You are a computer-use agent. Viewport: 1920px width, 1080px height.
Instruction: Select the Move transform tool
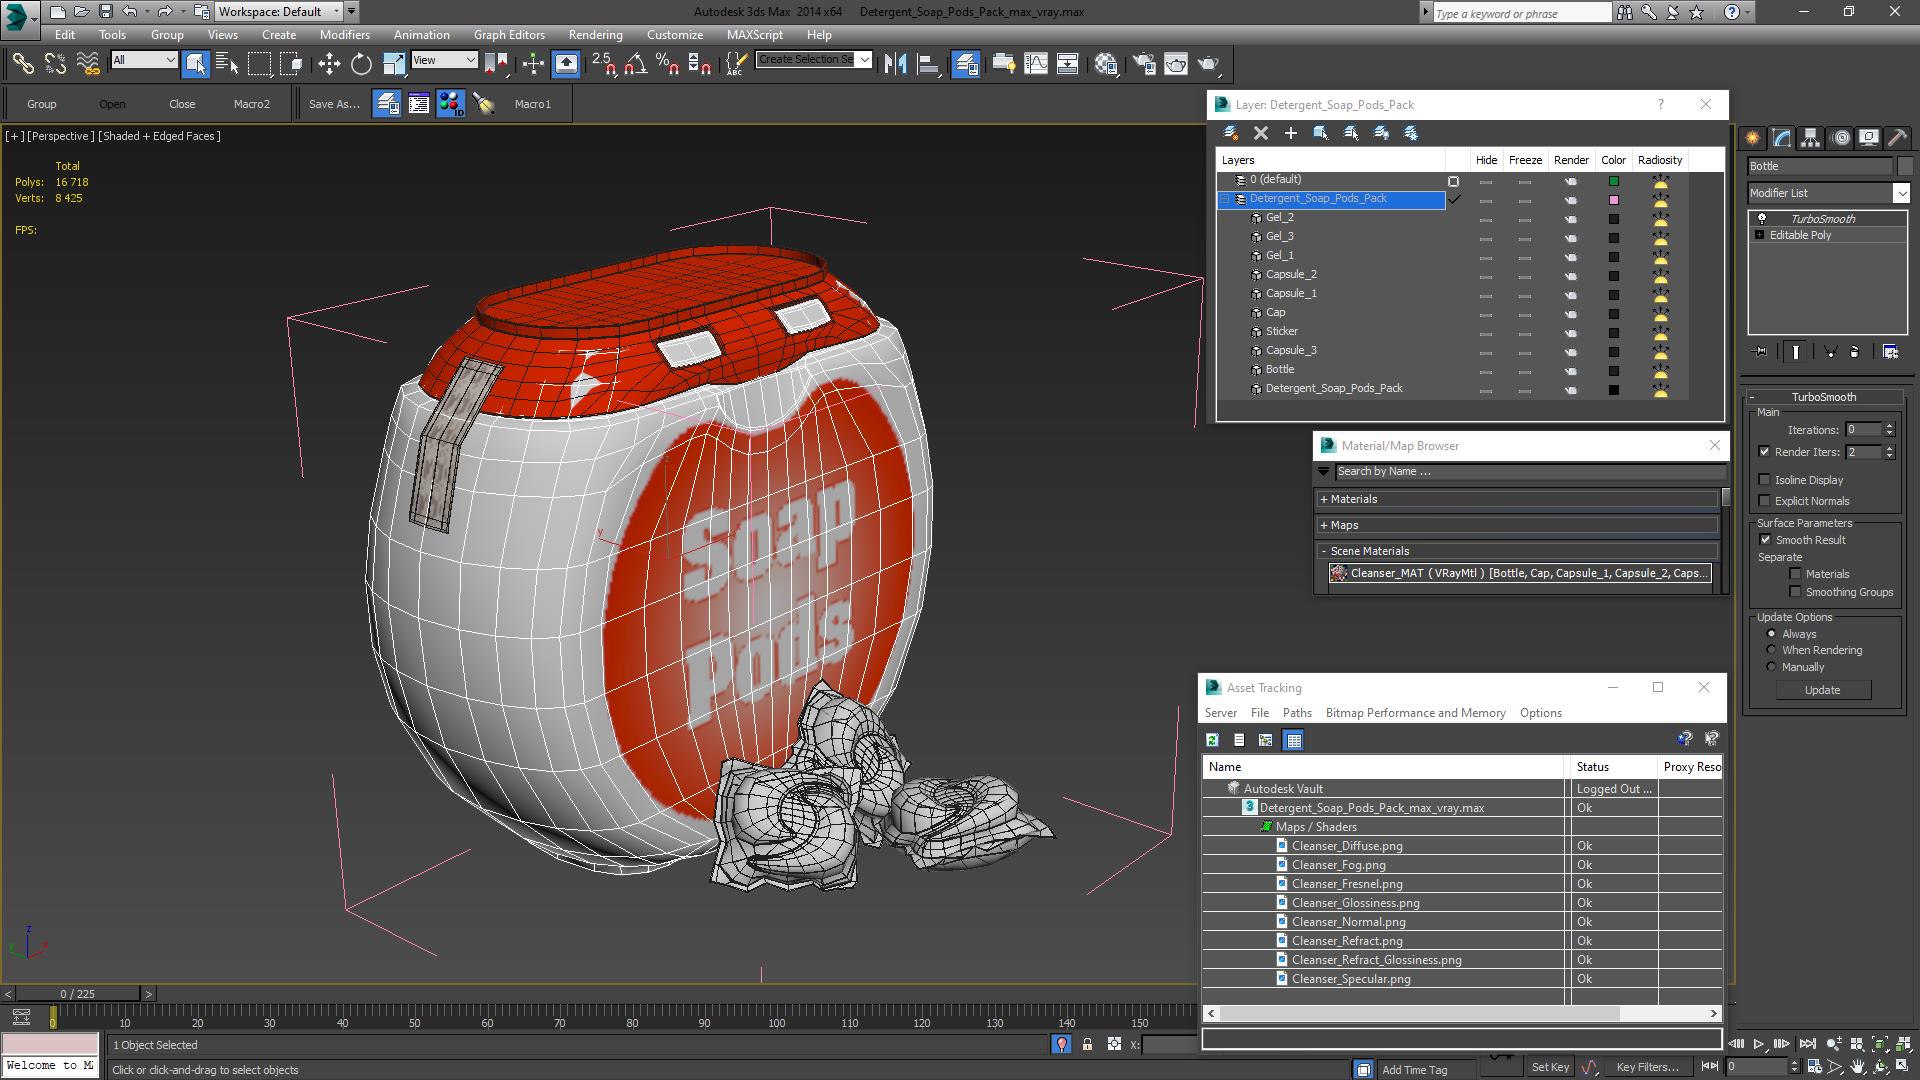(x=329, y=64)
